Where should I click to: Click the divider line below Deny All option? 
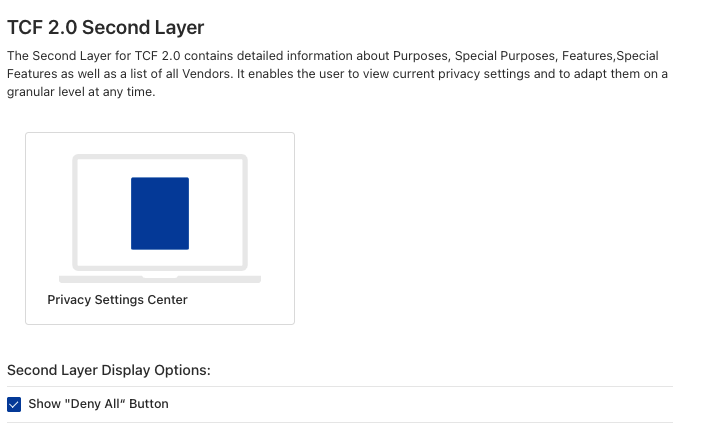pos(340,422)
